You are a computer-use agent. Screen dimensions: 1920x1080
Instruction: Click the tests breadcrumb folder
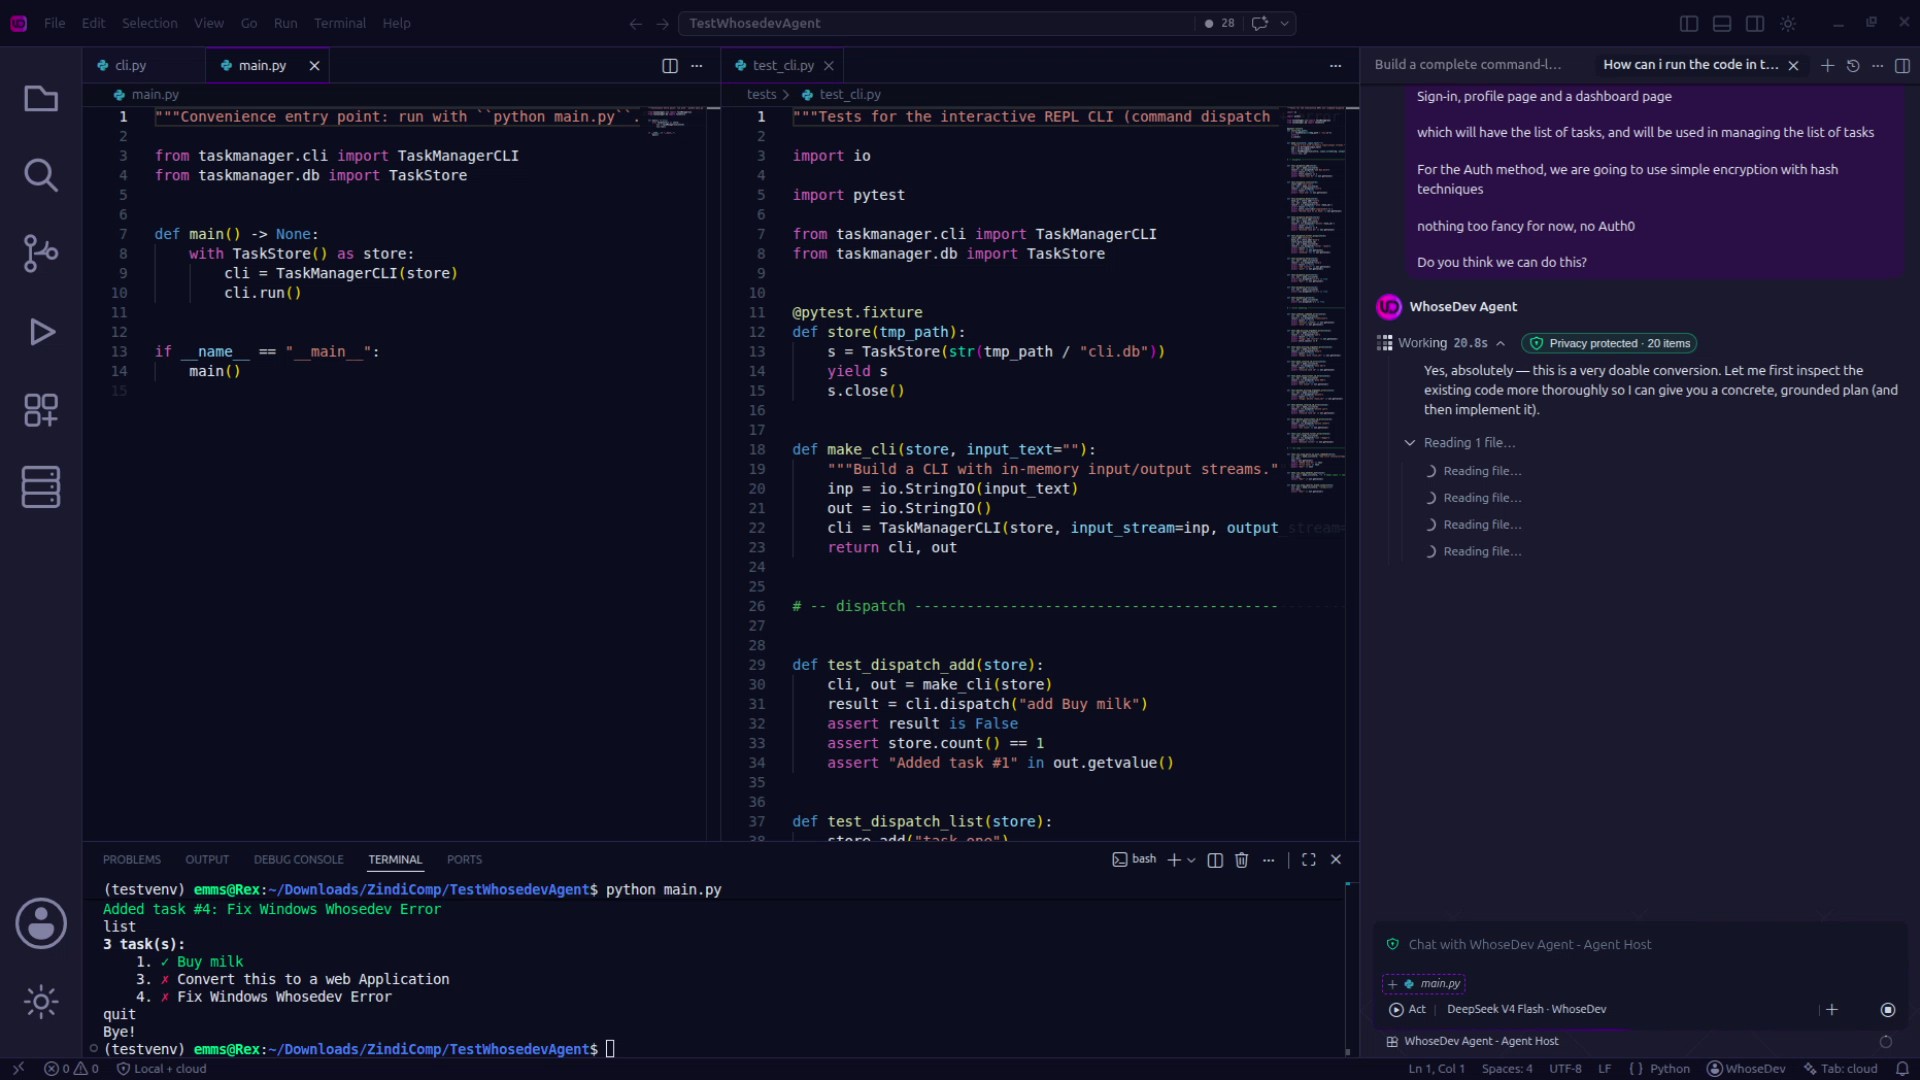pyautogui.click(x=761, y=95)
